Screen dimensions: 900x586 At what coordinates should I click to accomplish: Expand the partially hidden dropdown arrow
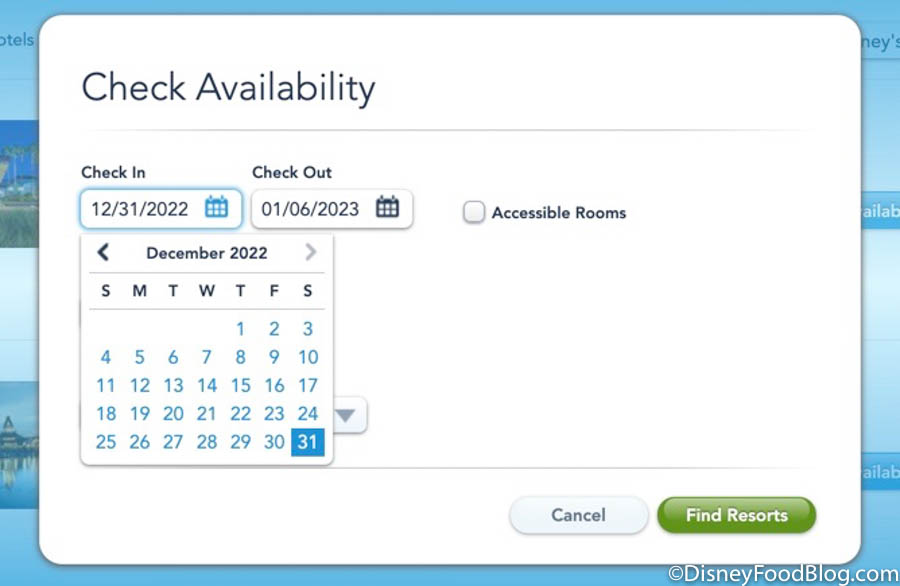point(348,415)
